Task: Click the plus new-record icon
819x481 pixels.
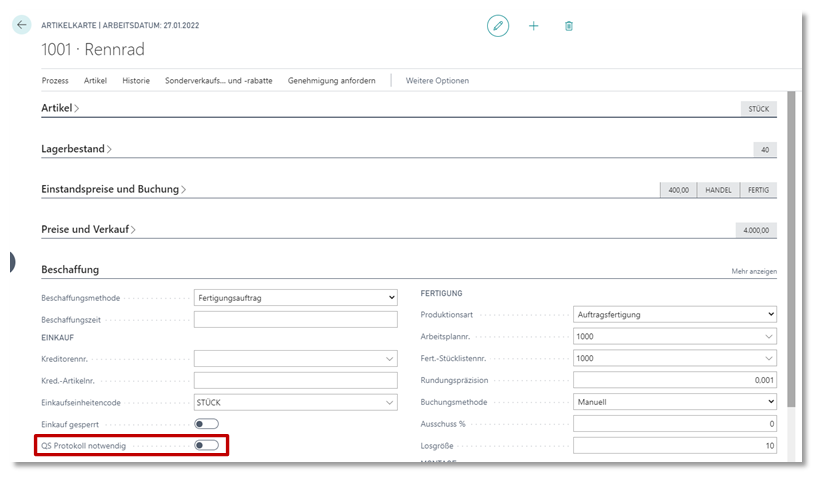Action: coord(533,26)
